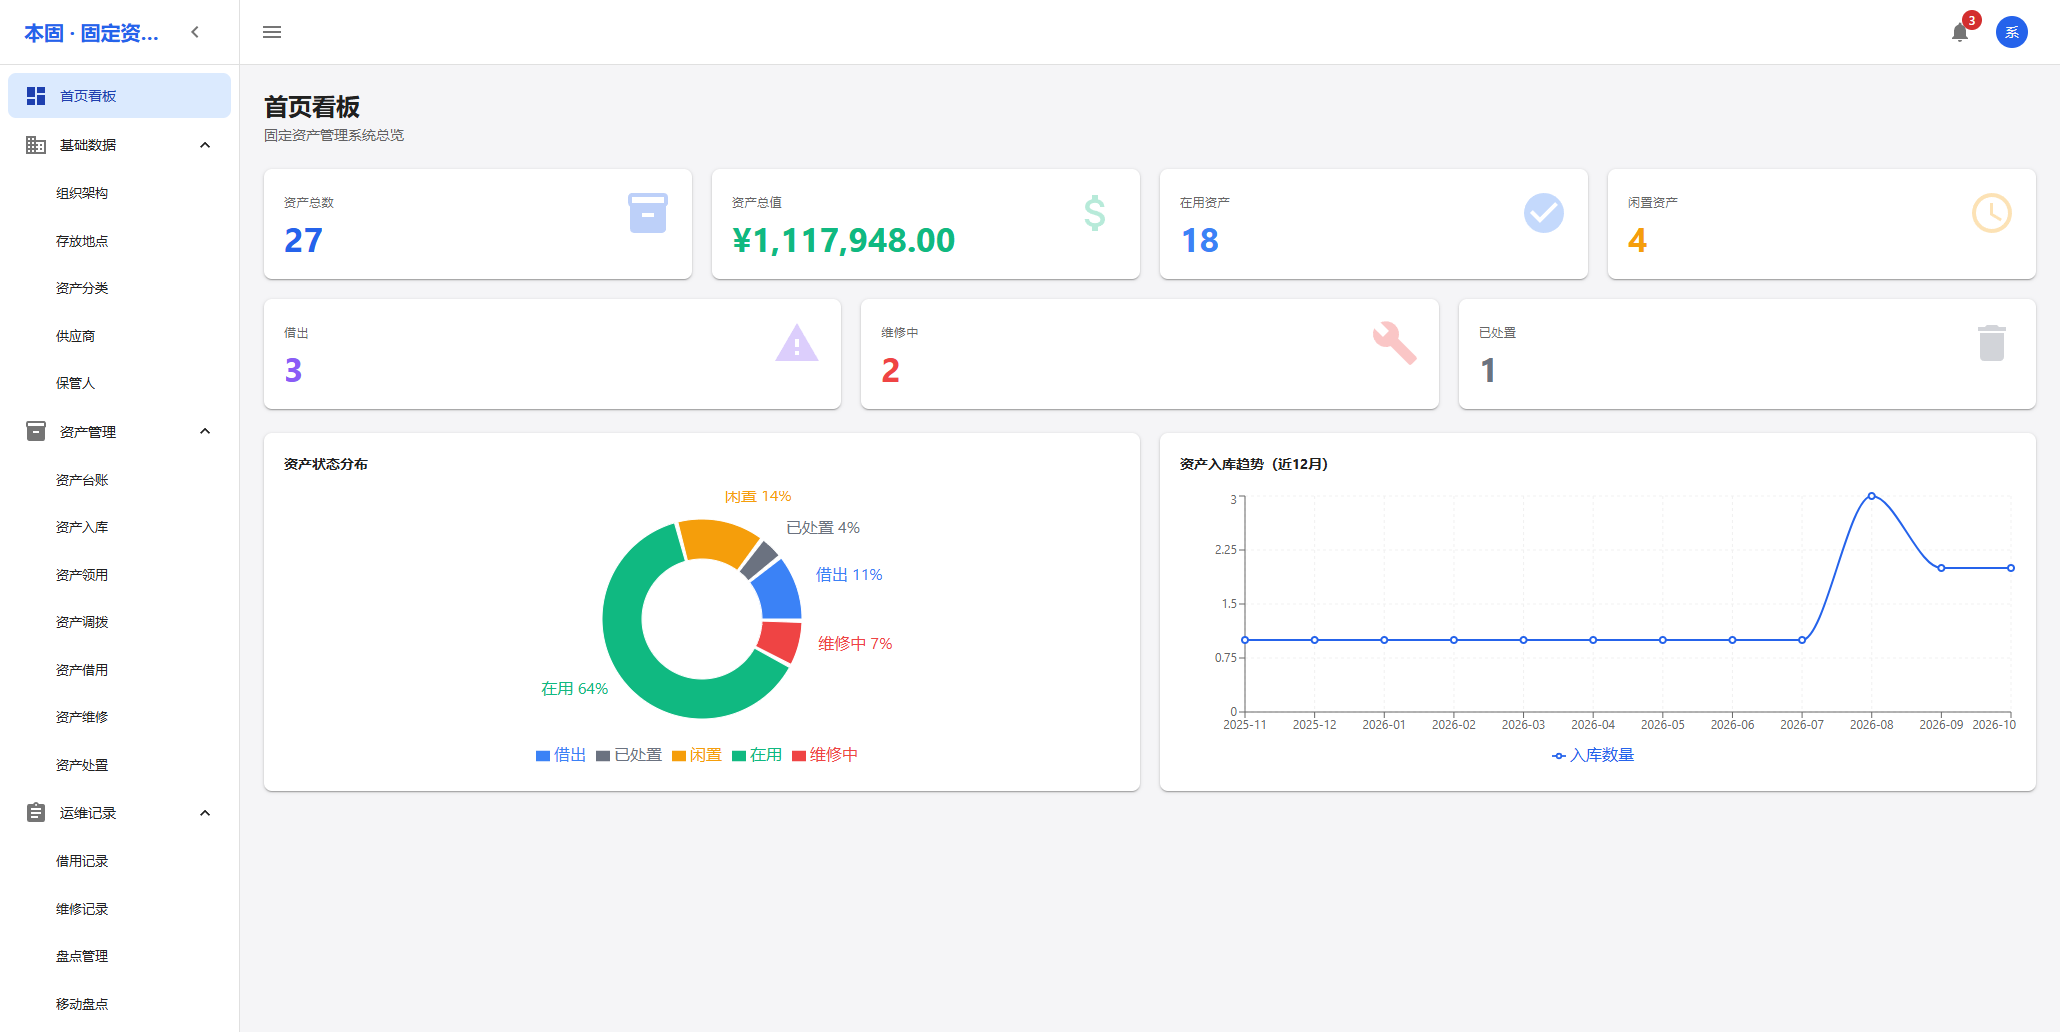
Task: Open 资产领用 menu item
Action: point(119,575)
